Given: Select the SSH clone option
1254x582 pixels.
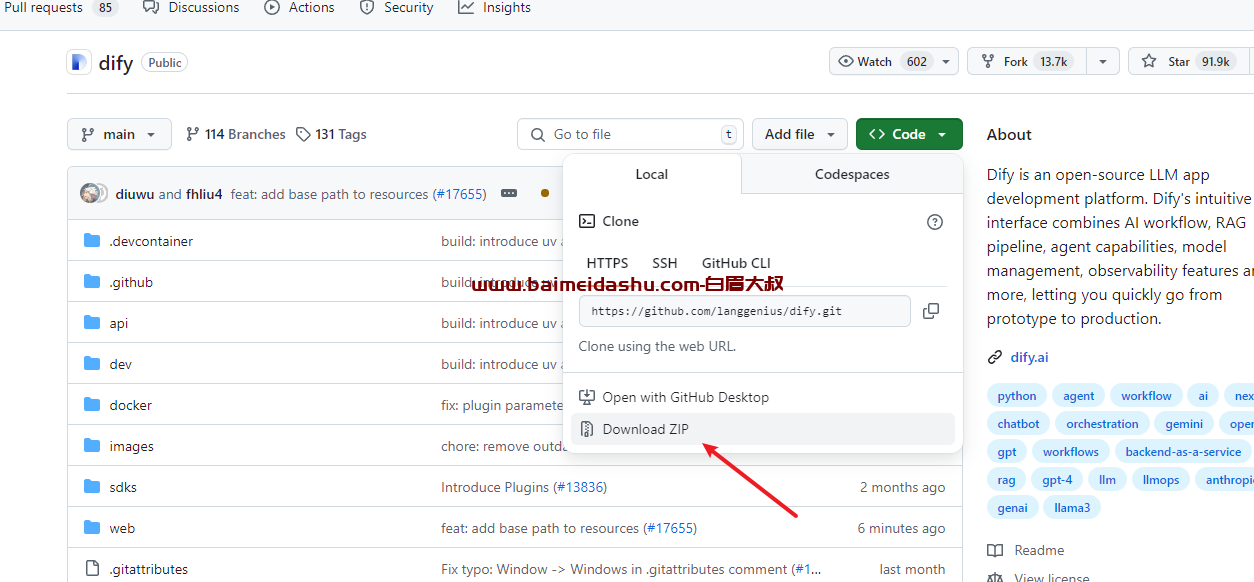Looking at the screenshot, I should point(665,263).
